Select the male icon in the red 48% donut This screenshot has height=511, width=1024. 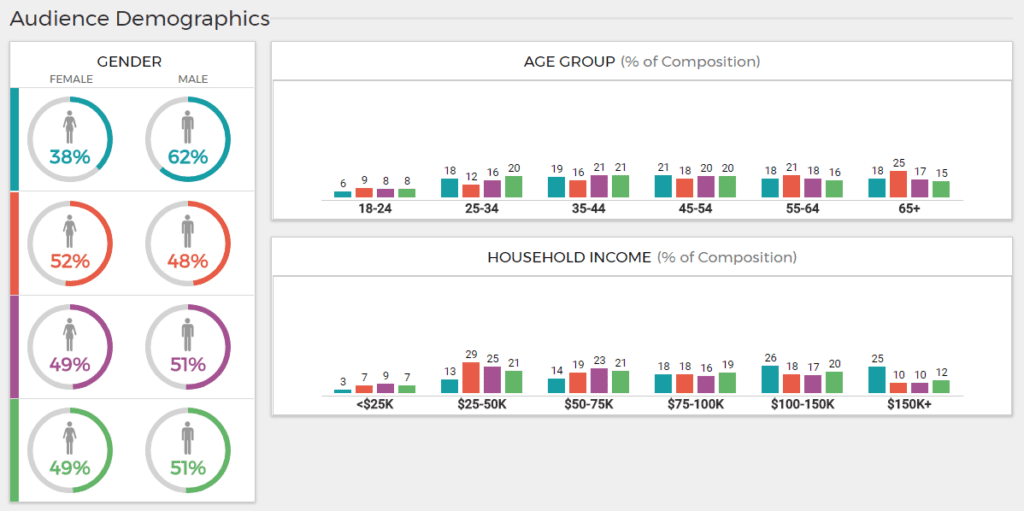tap(188, 231)
